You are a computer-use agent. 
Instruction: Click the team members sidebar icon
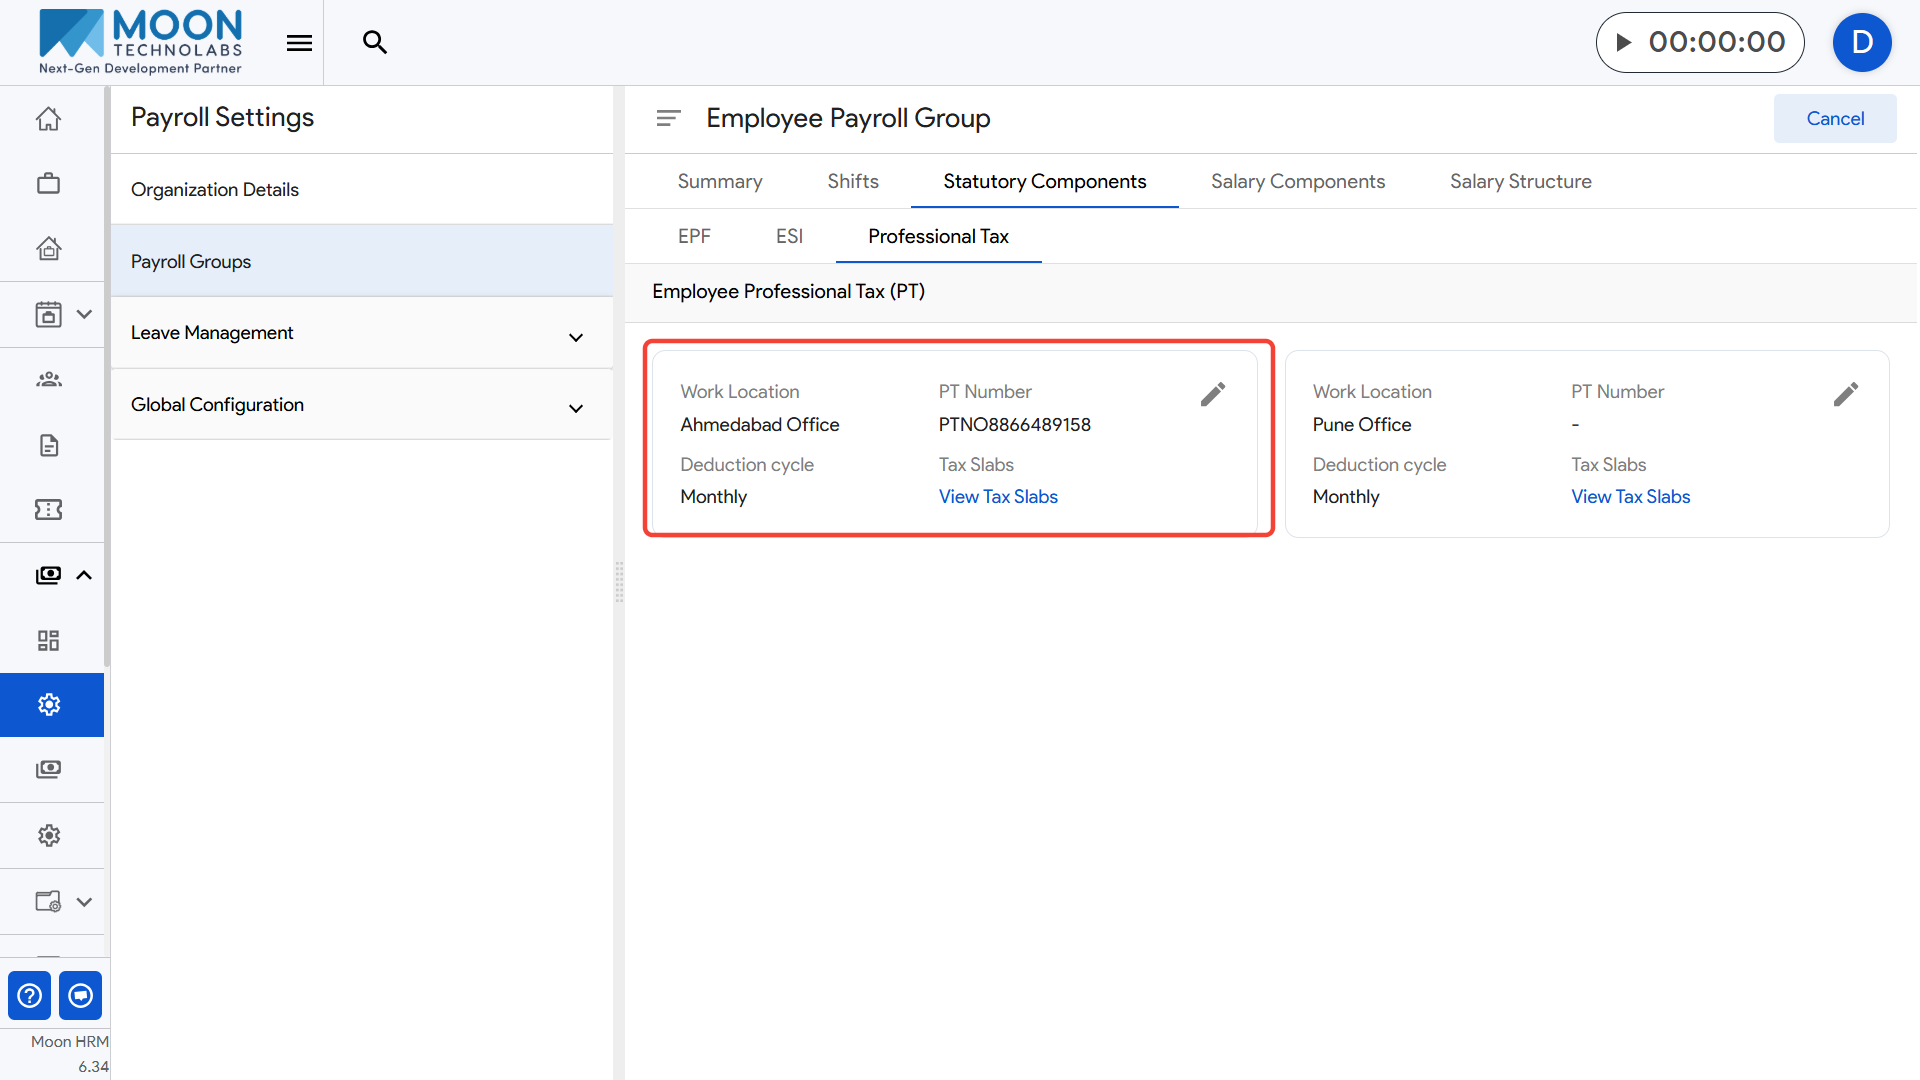(x=48, y=380)
